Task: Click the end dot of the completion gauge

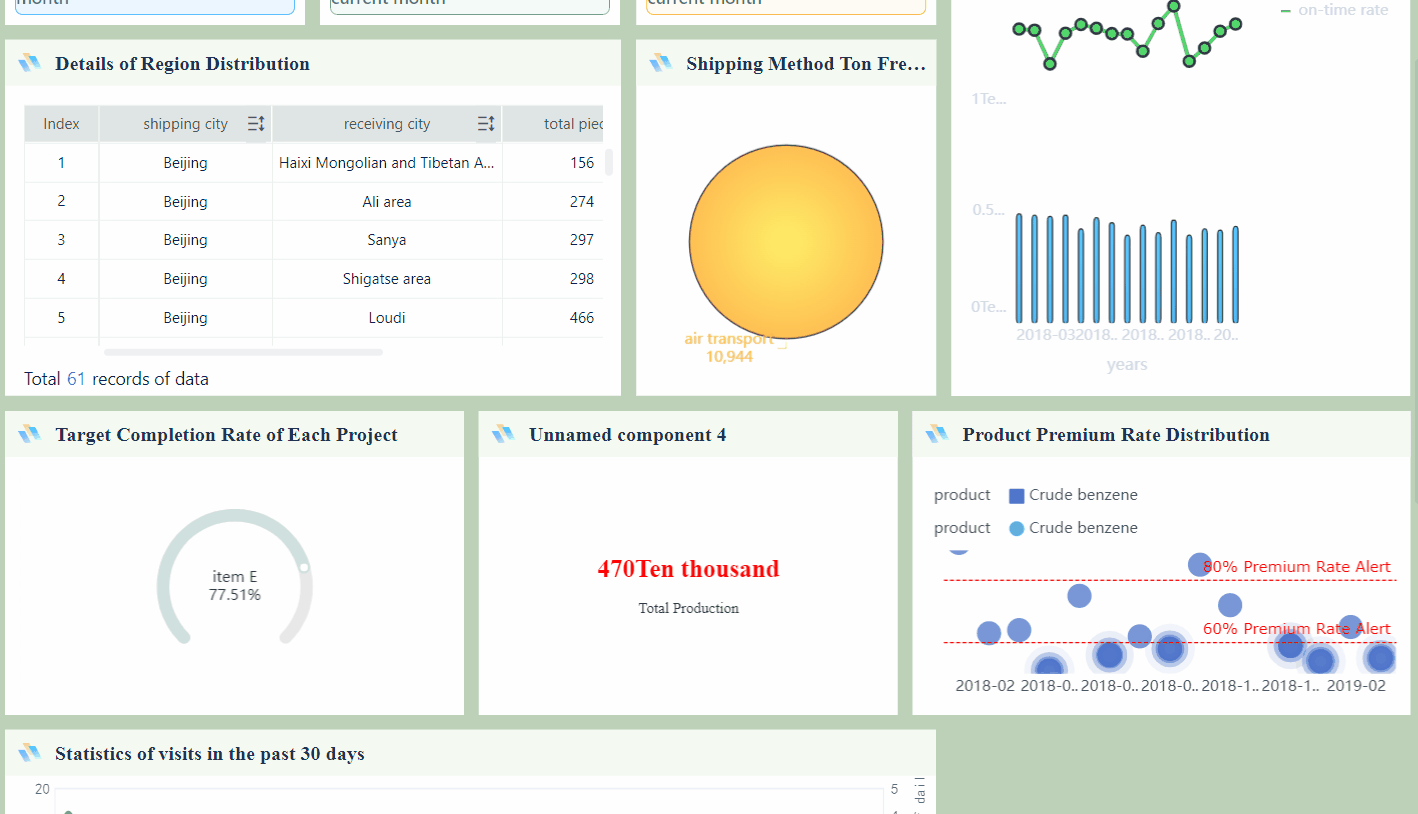Action: pos(304,567)
